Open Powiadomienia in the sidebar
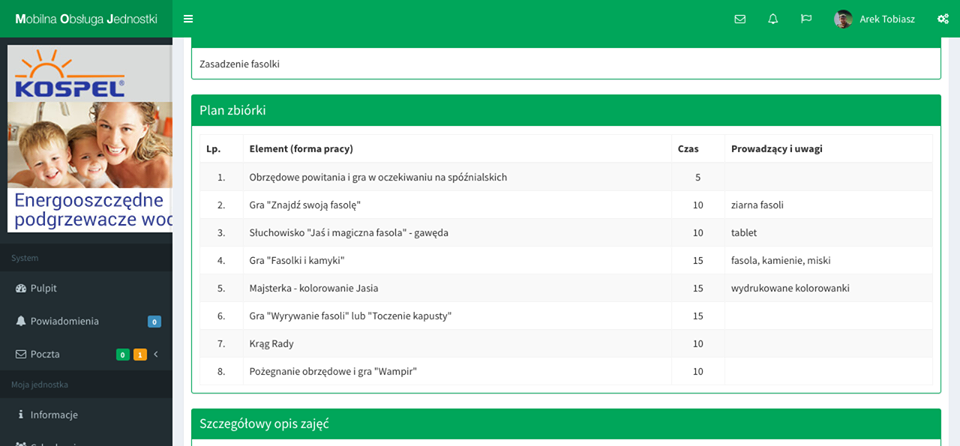Screen dimensions: 960x446 [x=64, y=321]
